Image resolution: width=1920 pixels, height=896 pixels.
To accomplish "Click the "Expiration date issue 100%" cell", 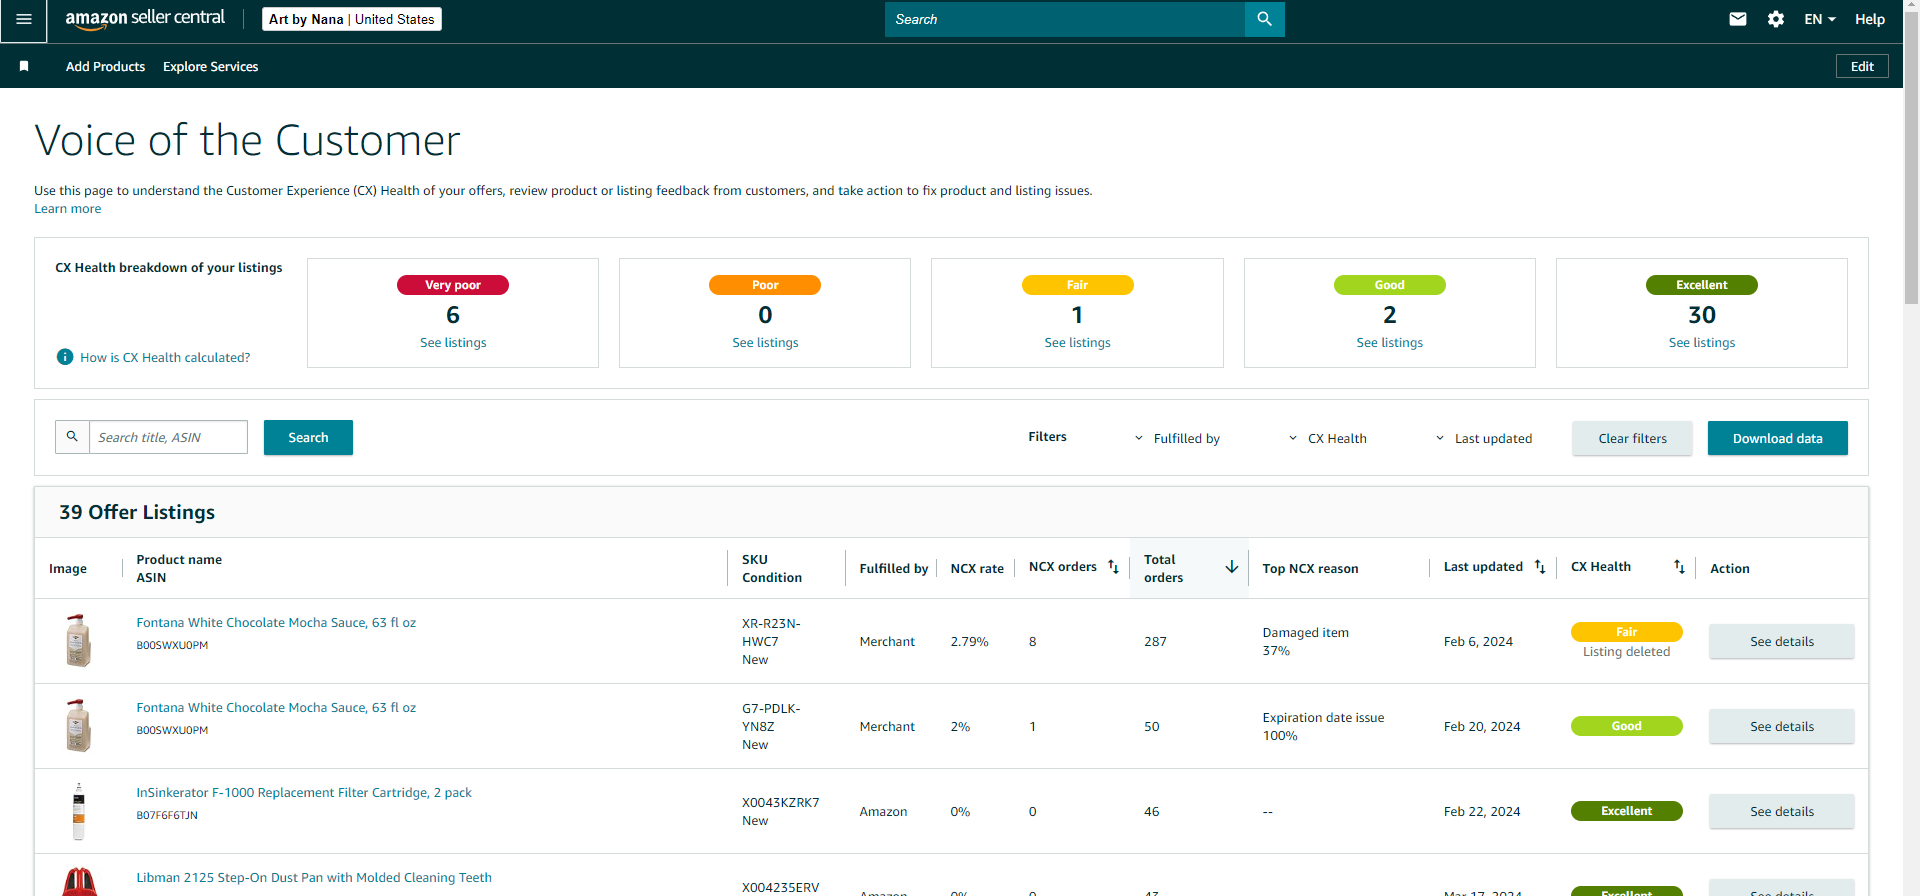I will (x=1323, y=726).
